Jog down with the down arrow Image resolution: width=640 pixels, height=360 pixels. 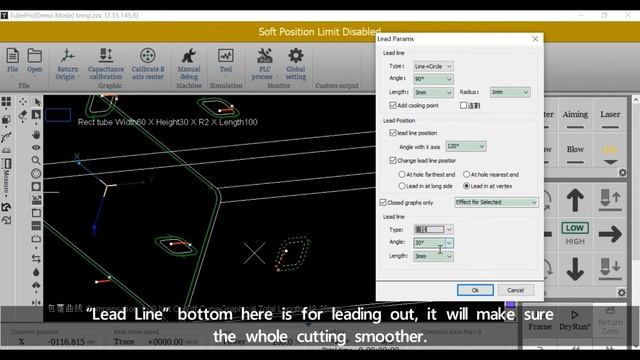[575, 269]
